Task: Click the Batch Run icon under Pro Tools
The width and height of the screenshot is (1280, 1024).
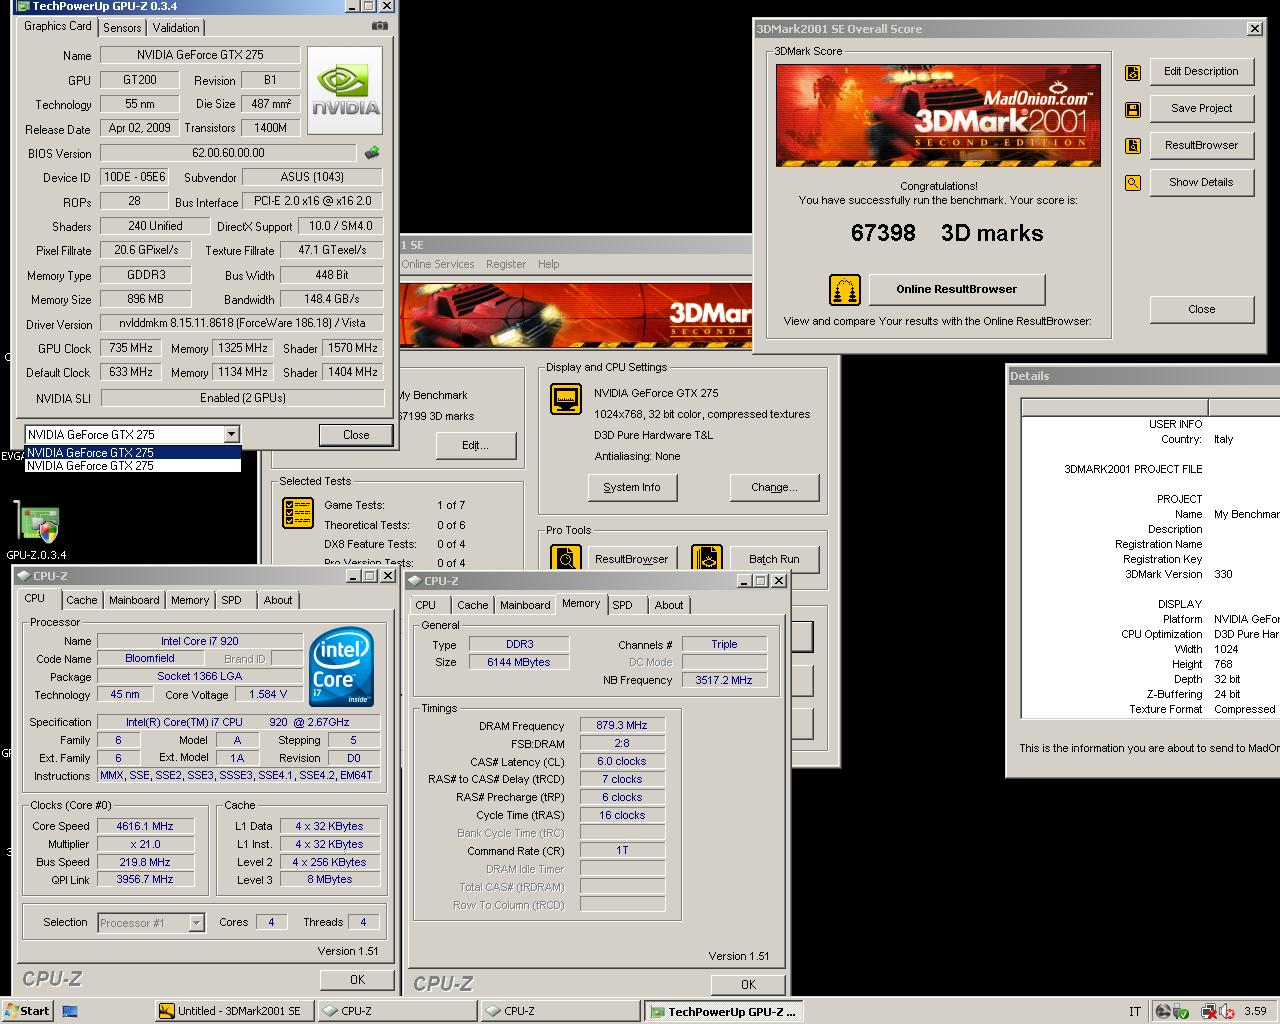Action: point(706,559)
